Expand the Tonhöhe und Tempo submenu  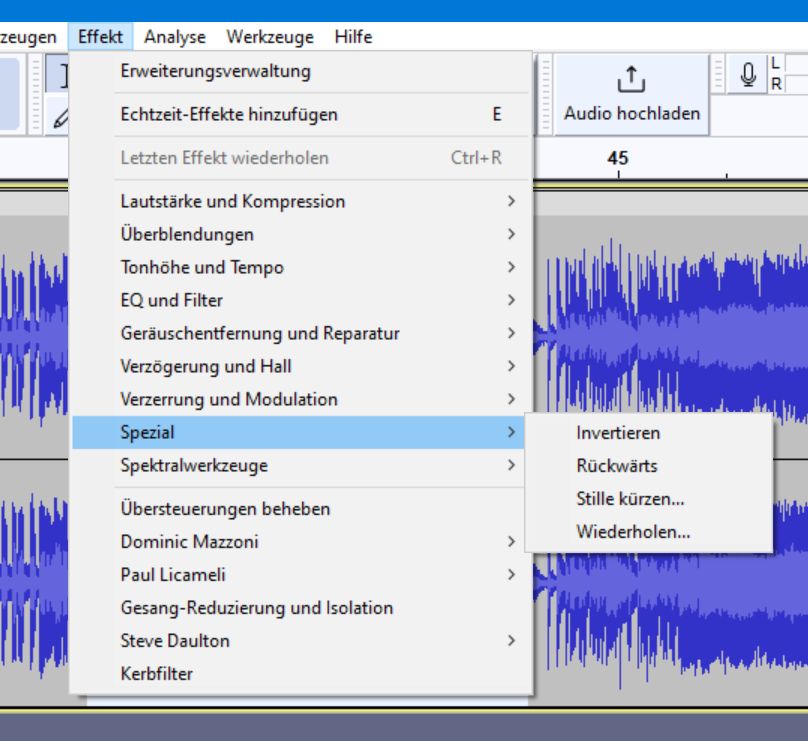coord(202,267)
